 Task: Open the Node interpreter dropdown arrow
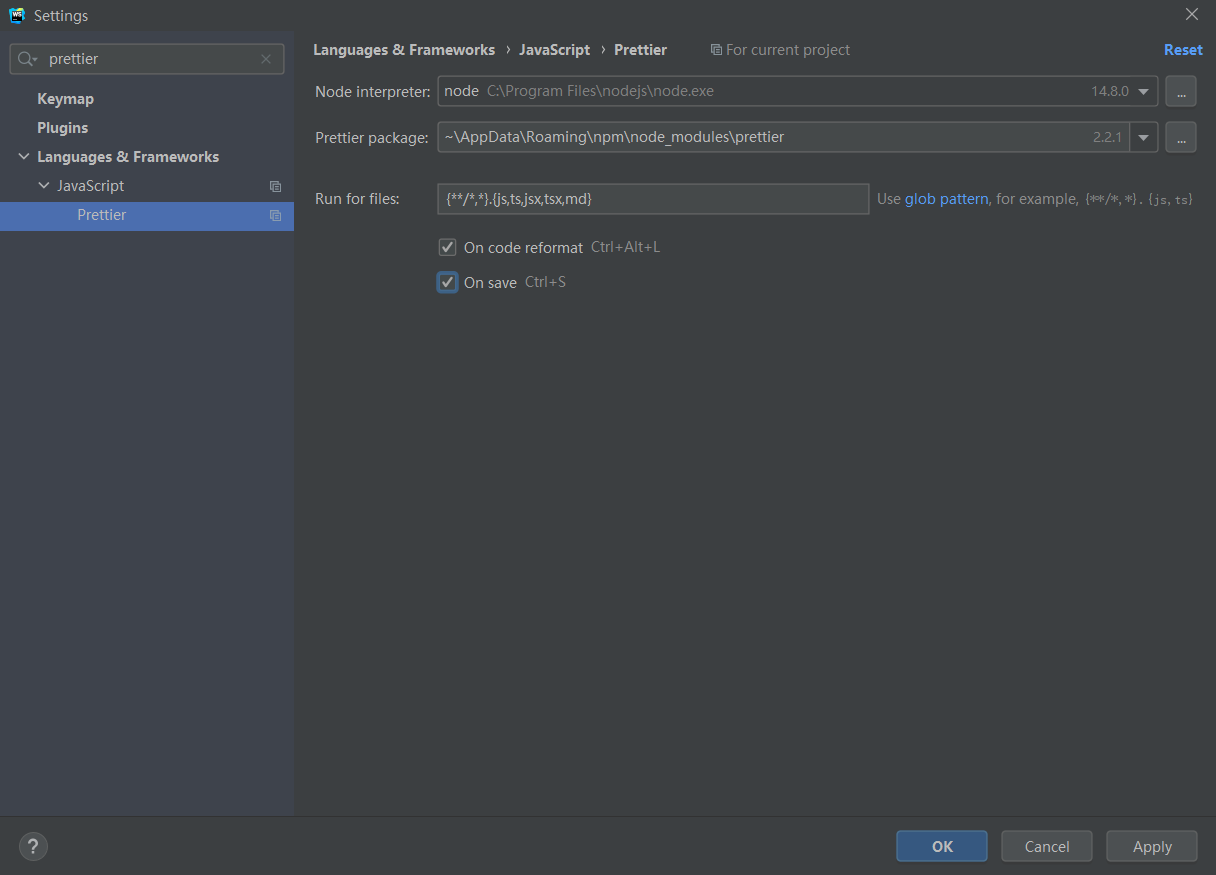tap(1144, 91)
